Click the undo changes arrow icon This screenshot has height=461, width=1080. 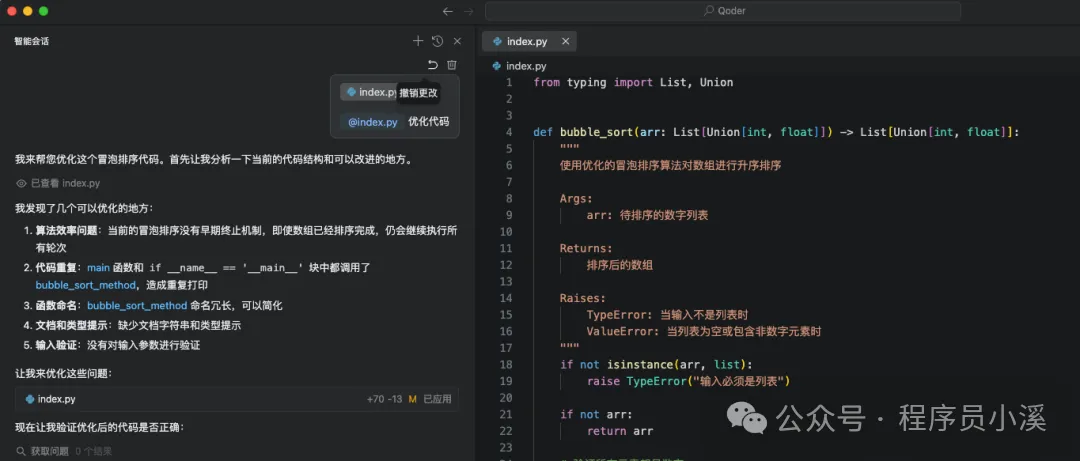point(433,65)
